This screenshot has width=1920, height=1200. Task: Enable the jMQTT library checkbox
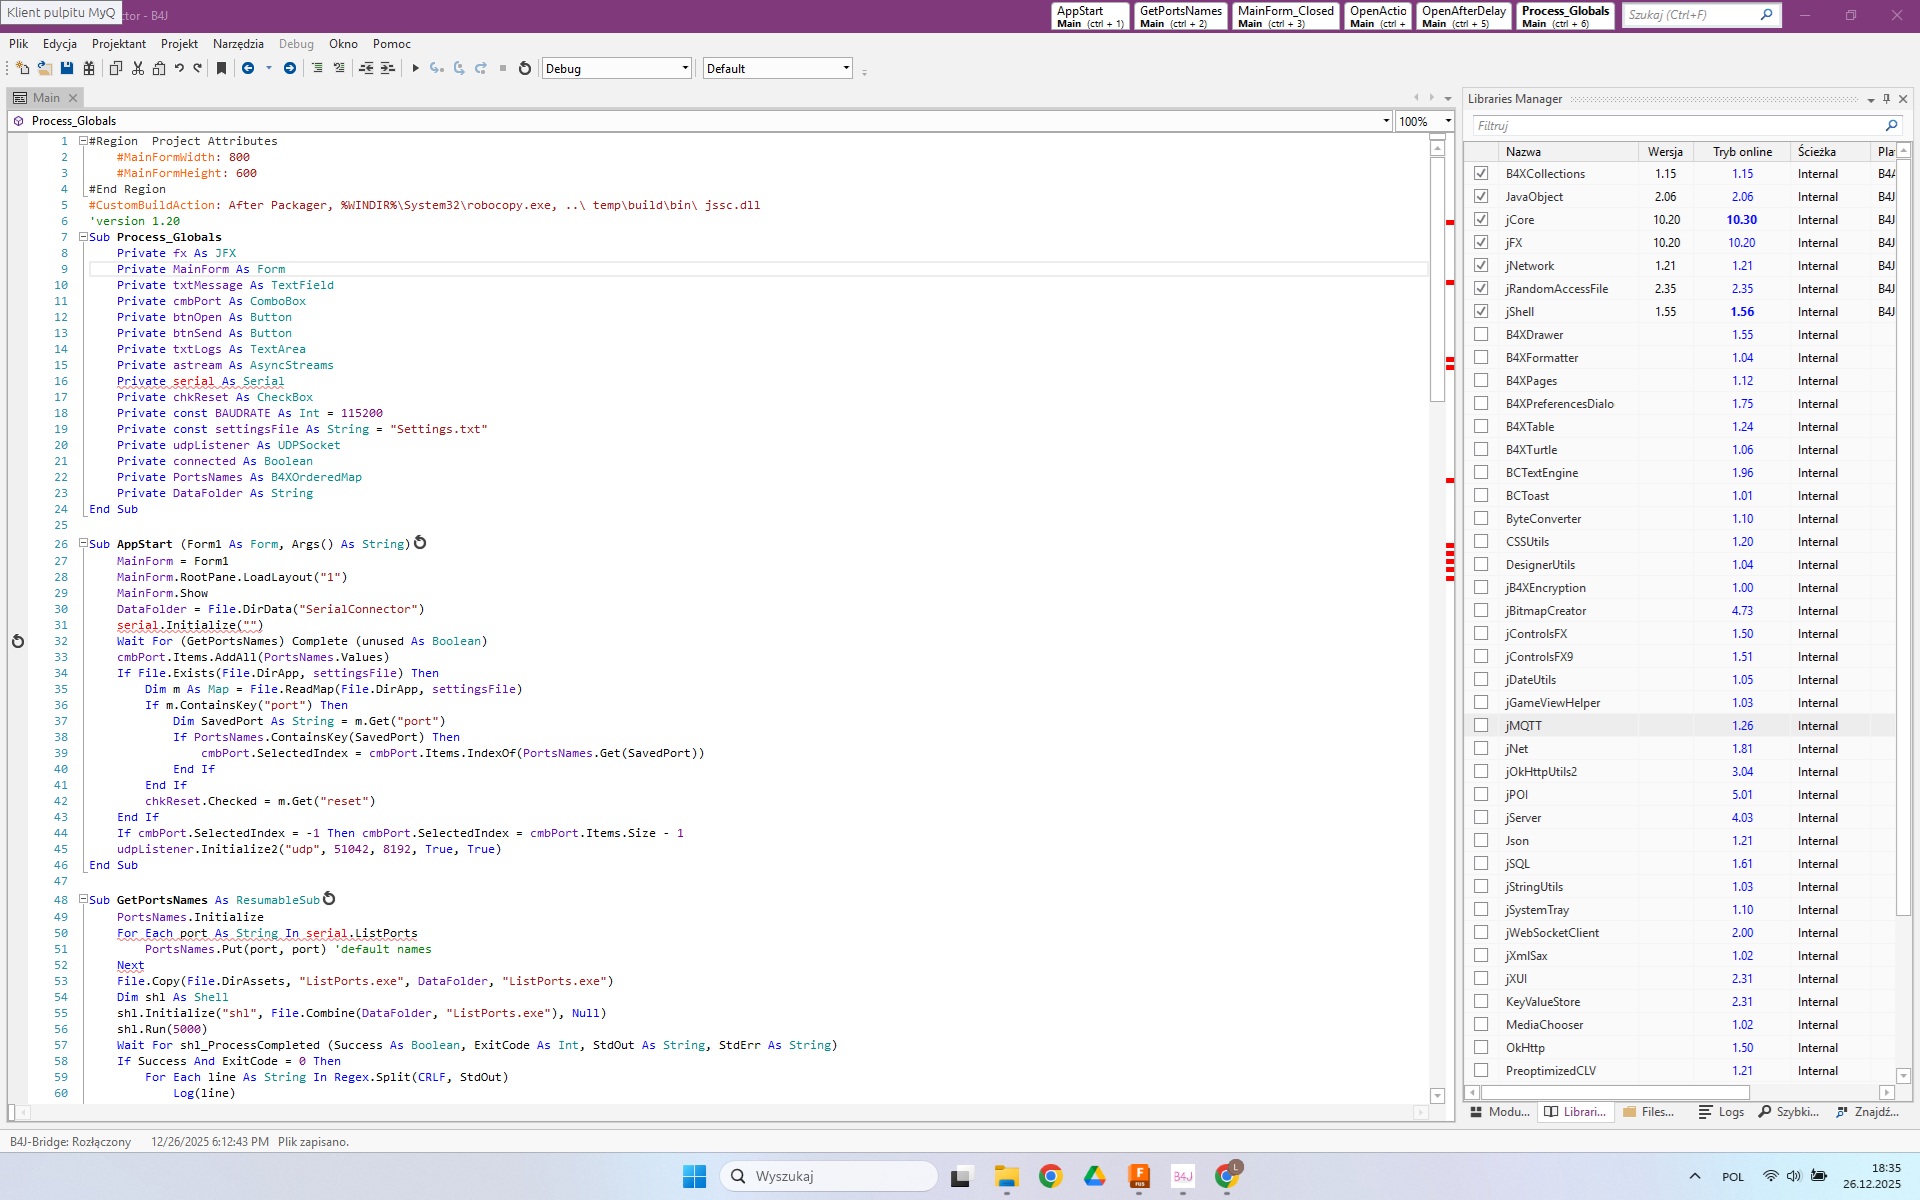pyautogui.click(x=1481, y=725)
